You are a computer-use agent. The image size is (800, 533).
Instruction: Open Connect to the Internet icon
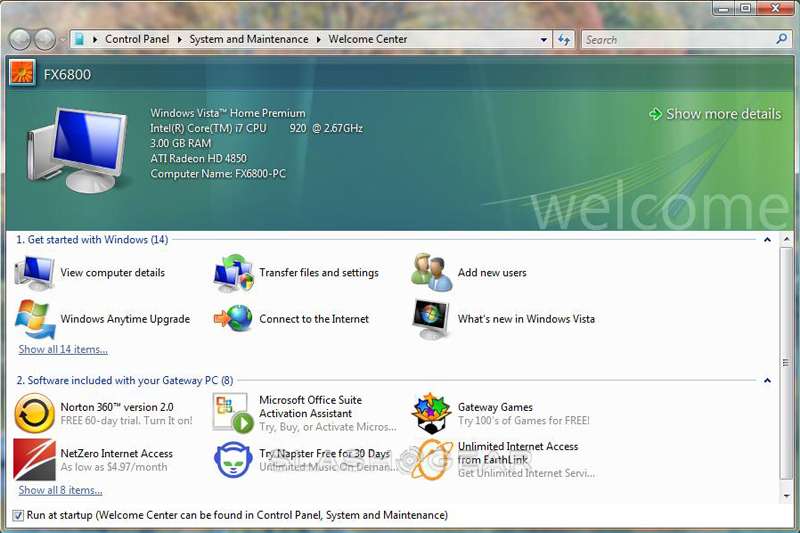click(233, 319)
